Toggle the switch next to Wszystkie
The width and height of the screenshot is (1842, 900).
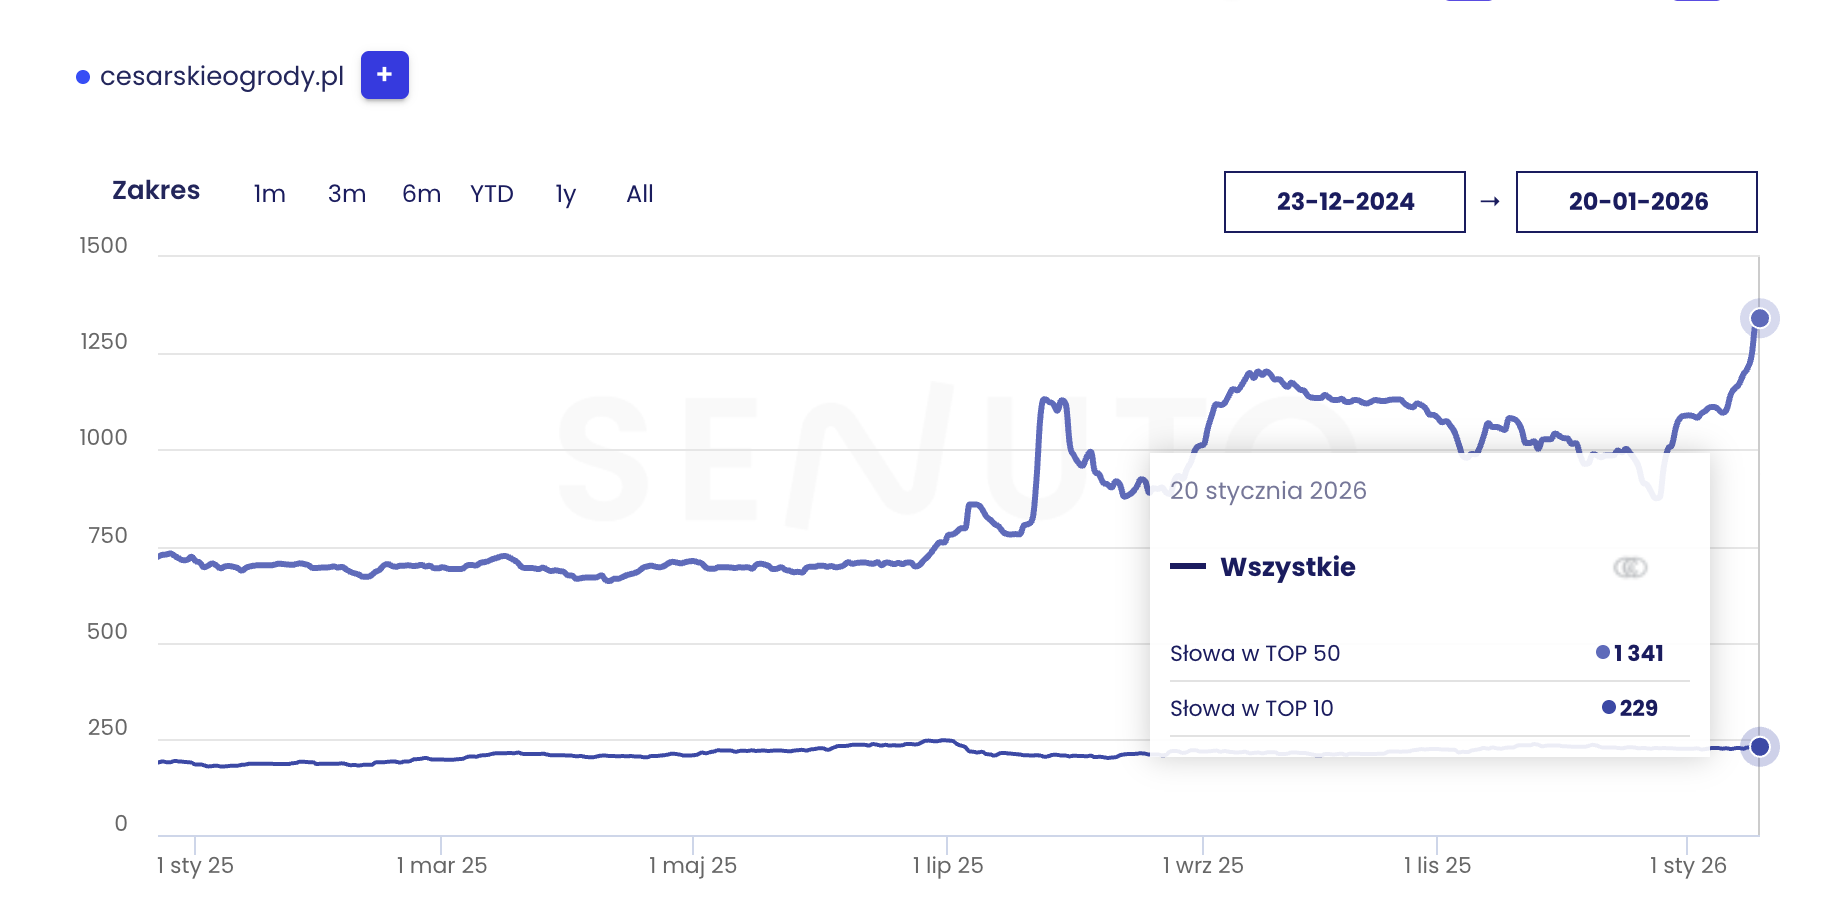coord(1630,568)
